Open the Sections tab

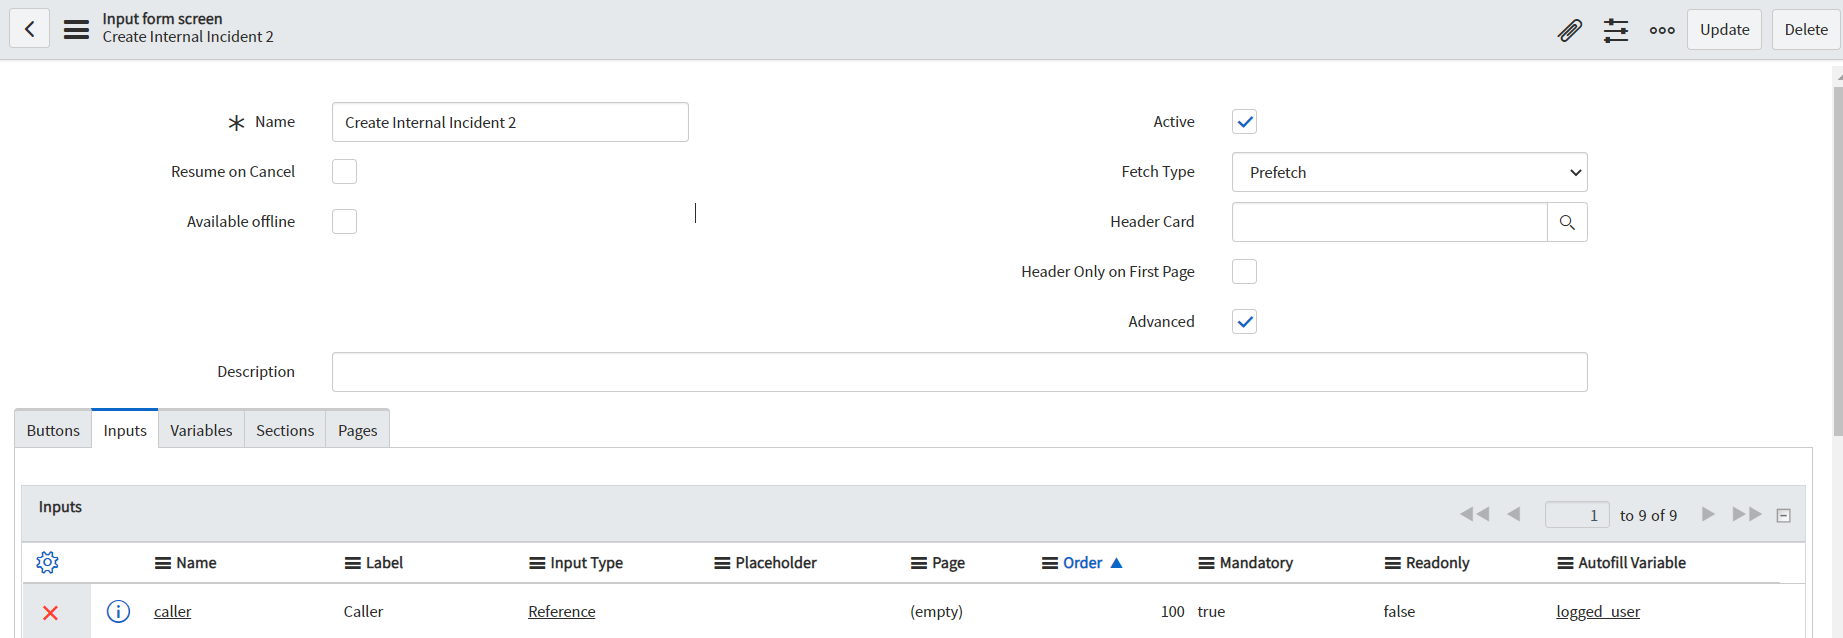click(285, 430)
